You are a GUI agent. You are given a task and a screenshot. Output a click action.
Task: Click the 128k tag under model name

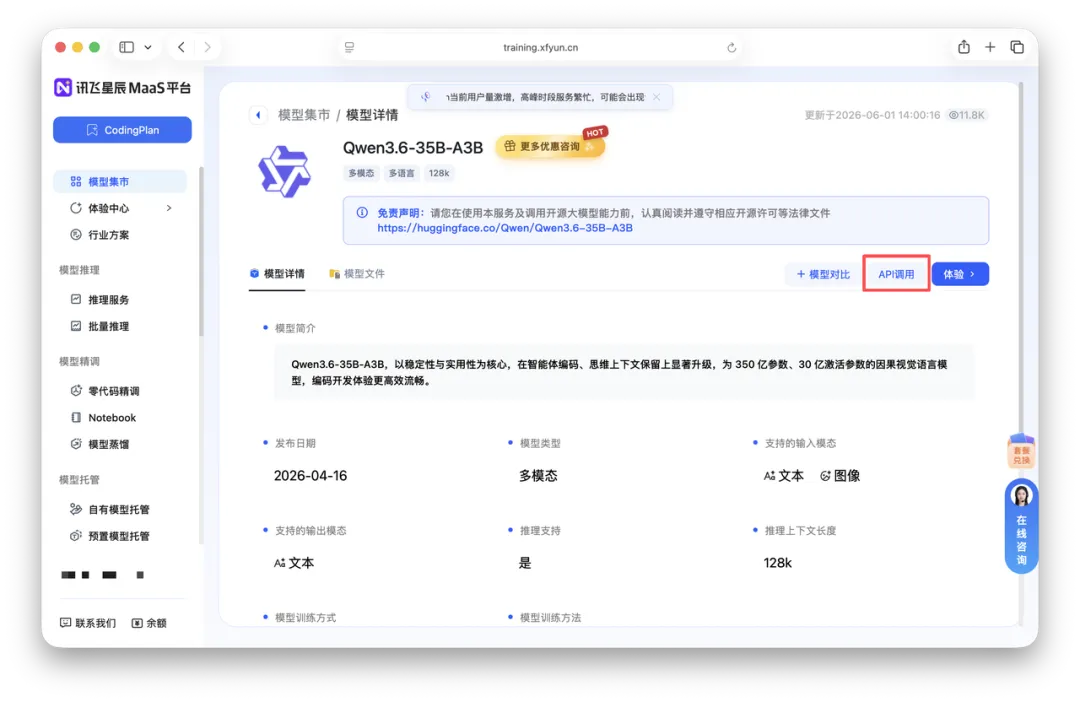[x=439, y=174]
